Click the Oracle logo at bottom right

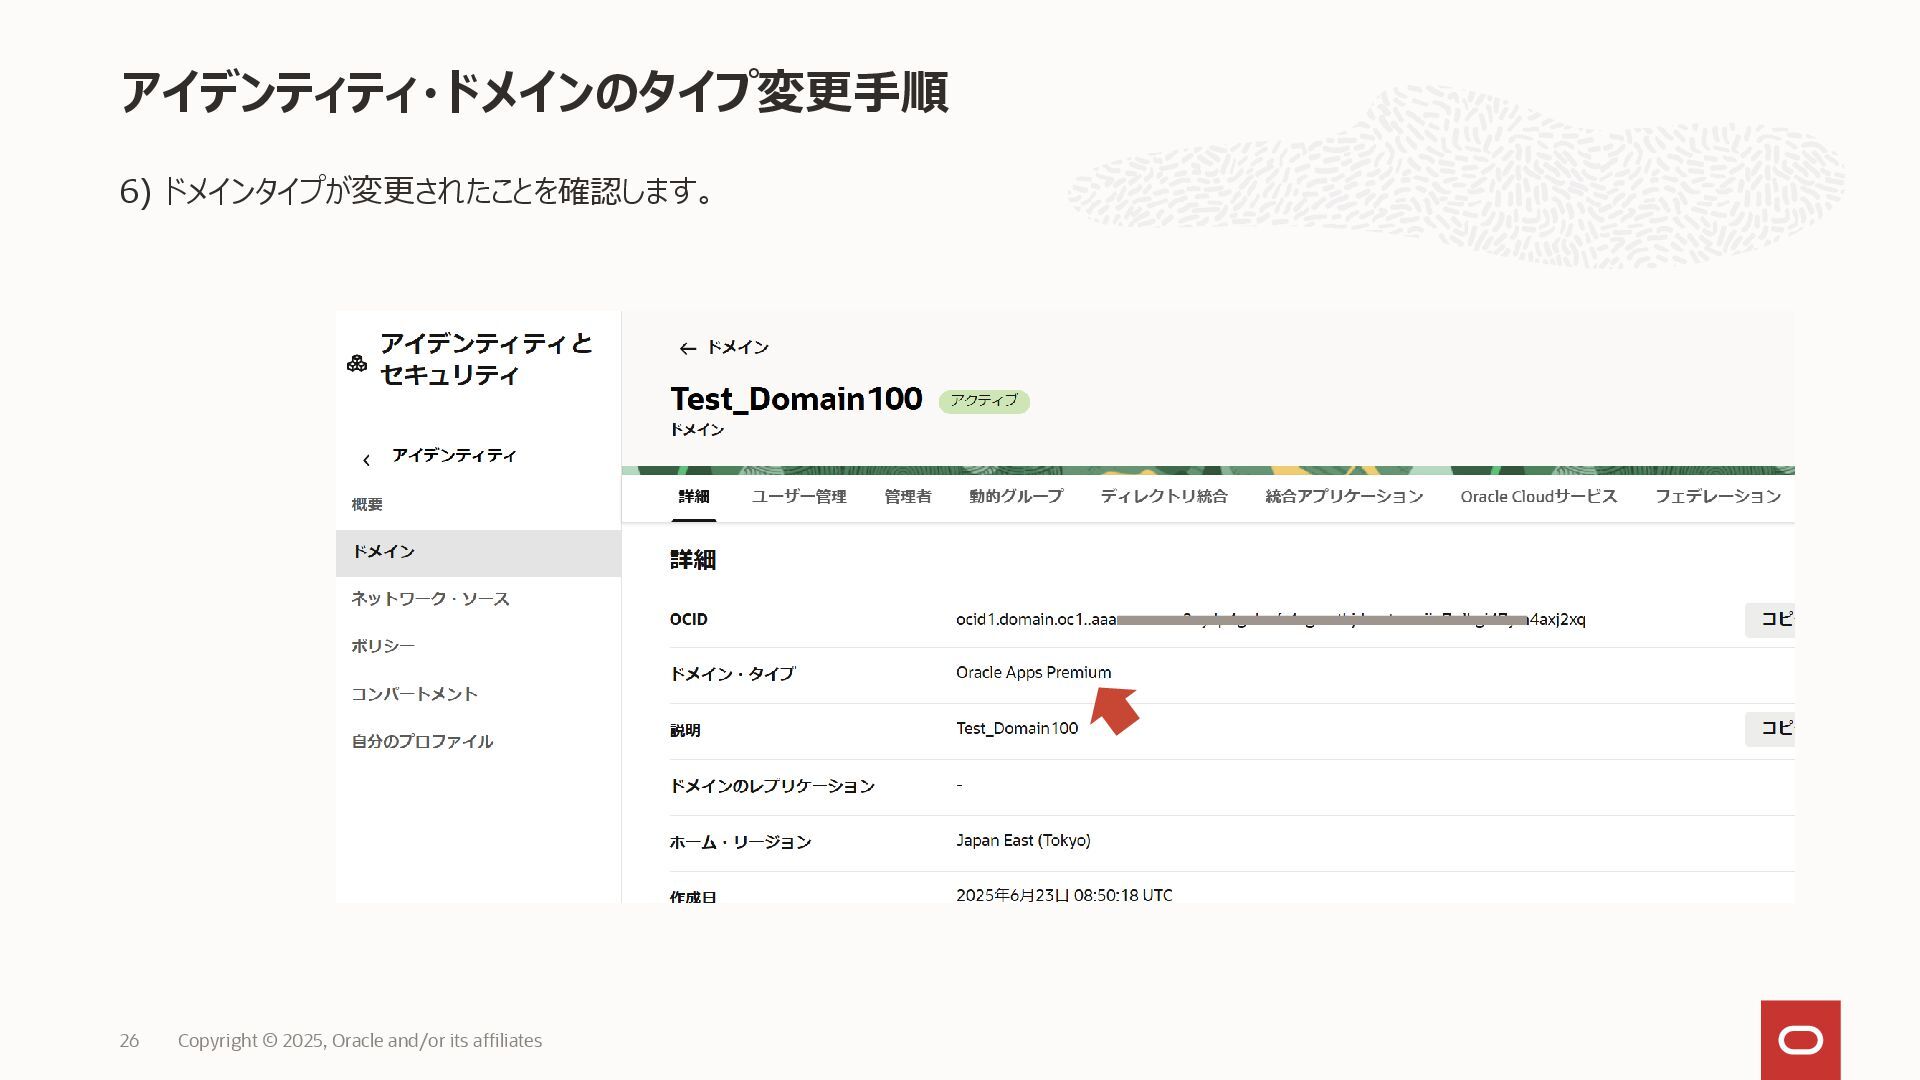1800,1040
